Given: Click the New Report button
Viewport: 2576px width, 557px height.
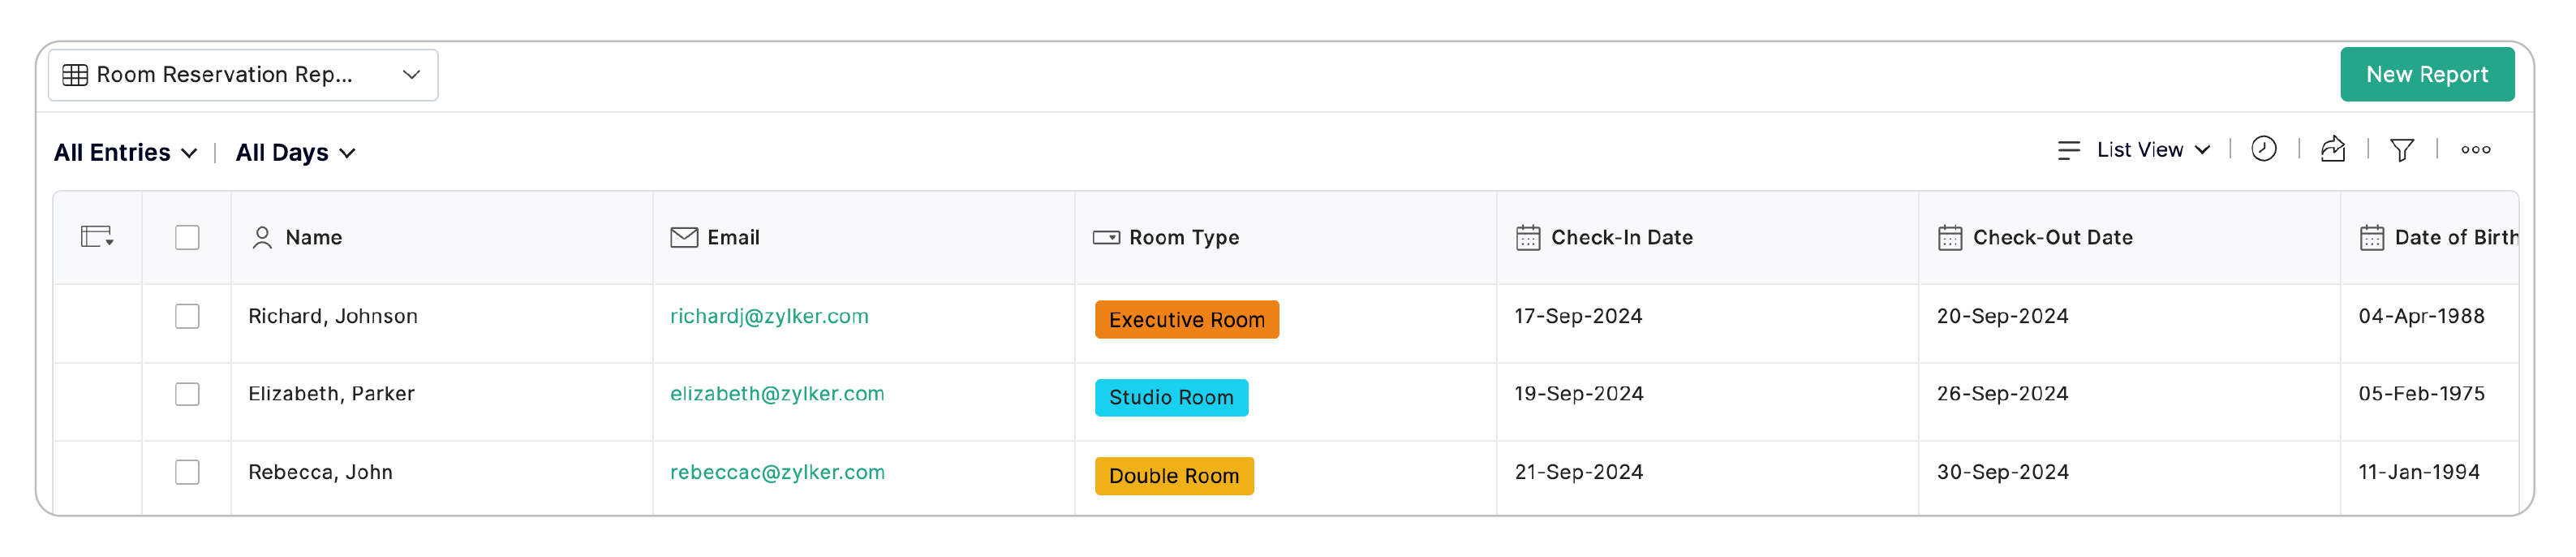Looking at the screenshot, I should tap(2426, 75).
